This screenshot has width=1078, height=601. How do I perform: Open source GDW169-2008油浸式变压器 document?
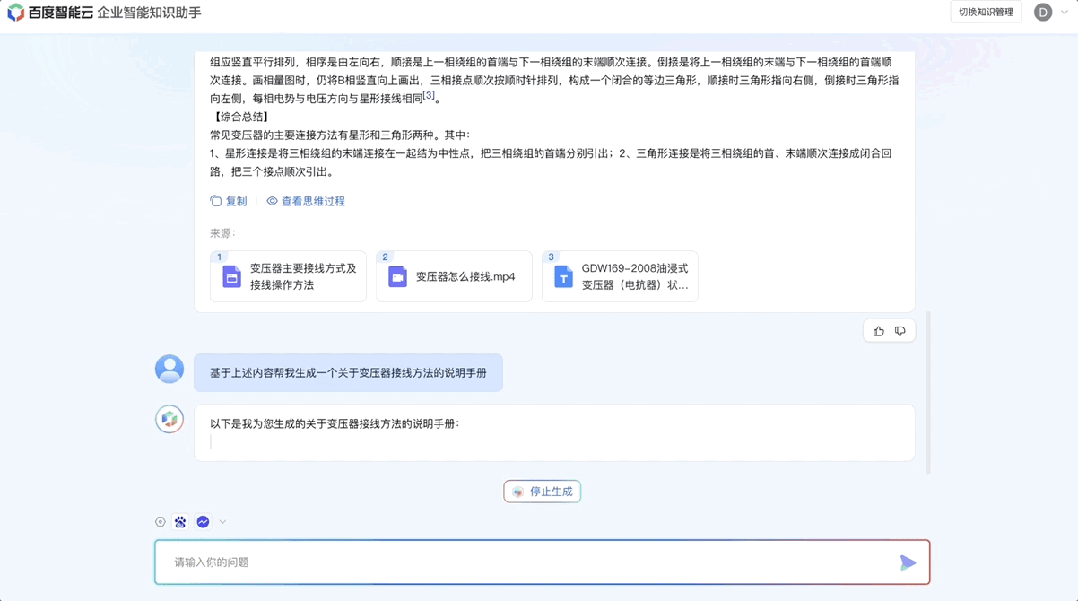620,276
